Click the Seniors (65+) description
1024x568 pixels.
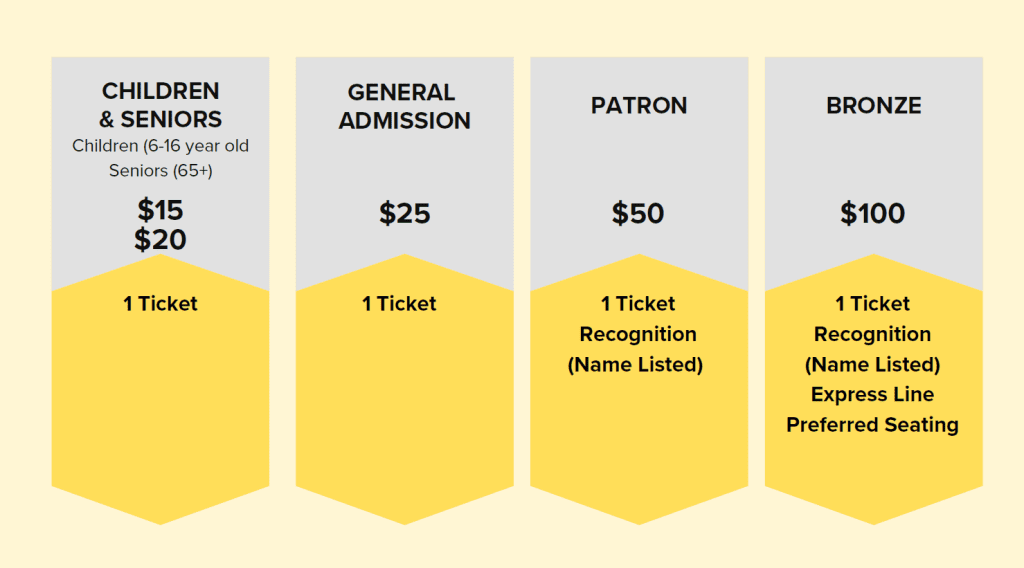point(161,171)
